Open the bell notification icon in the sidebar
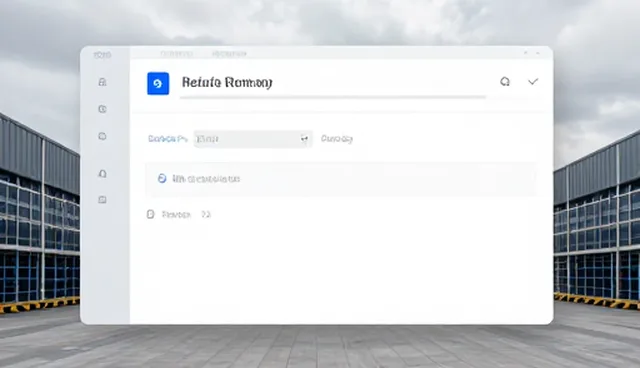 point(102,174)
